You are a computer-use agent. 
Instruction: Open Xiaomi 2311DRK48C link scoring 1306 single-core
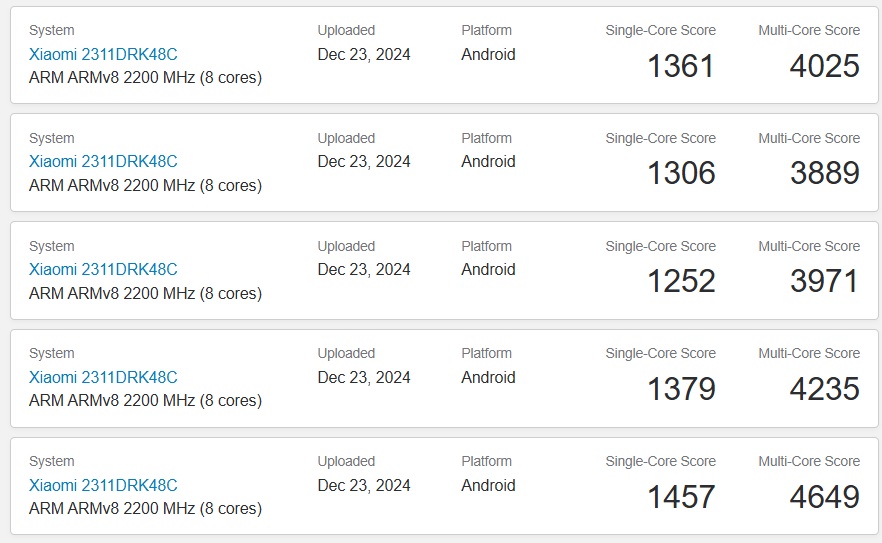(103, 161)
